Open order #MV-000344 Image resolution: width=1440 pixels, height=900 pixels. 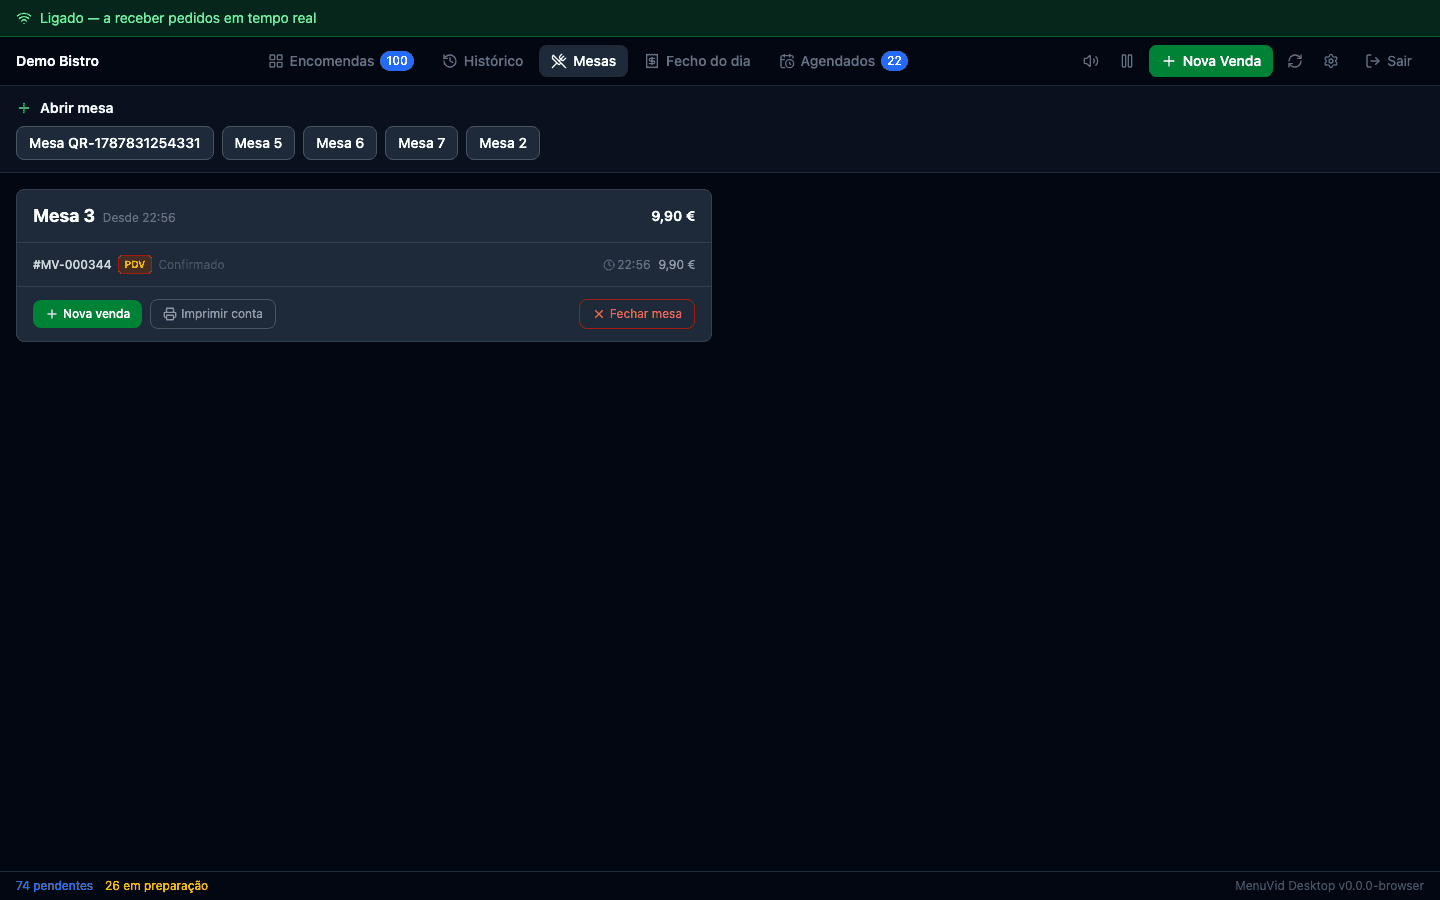[x=364, y=265]
